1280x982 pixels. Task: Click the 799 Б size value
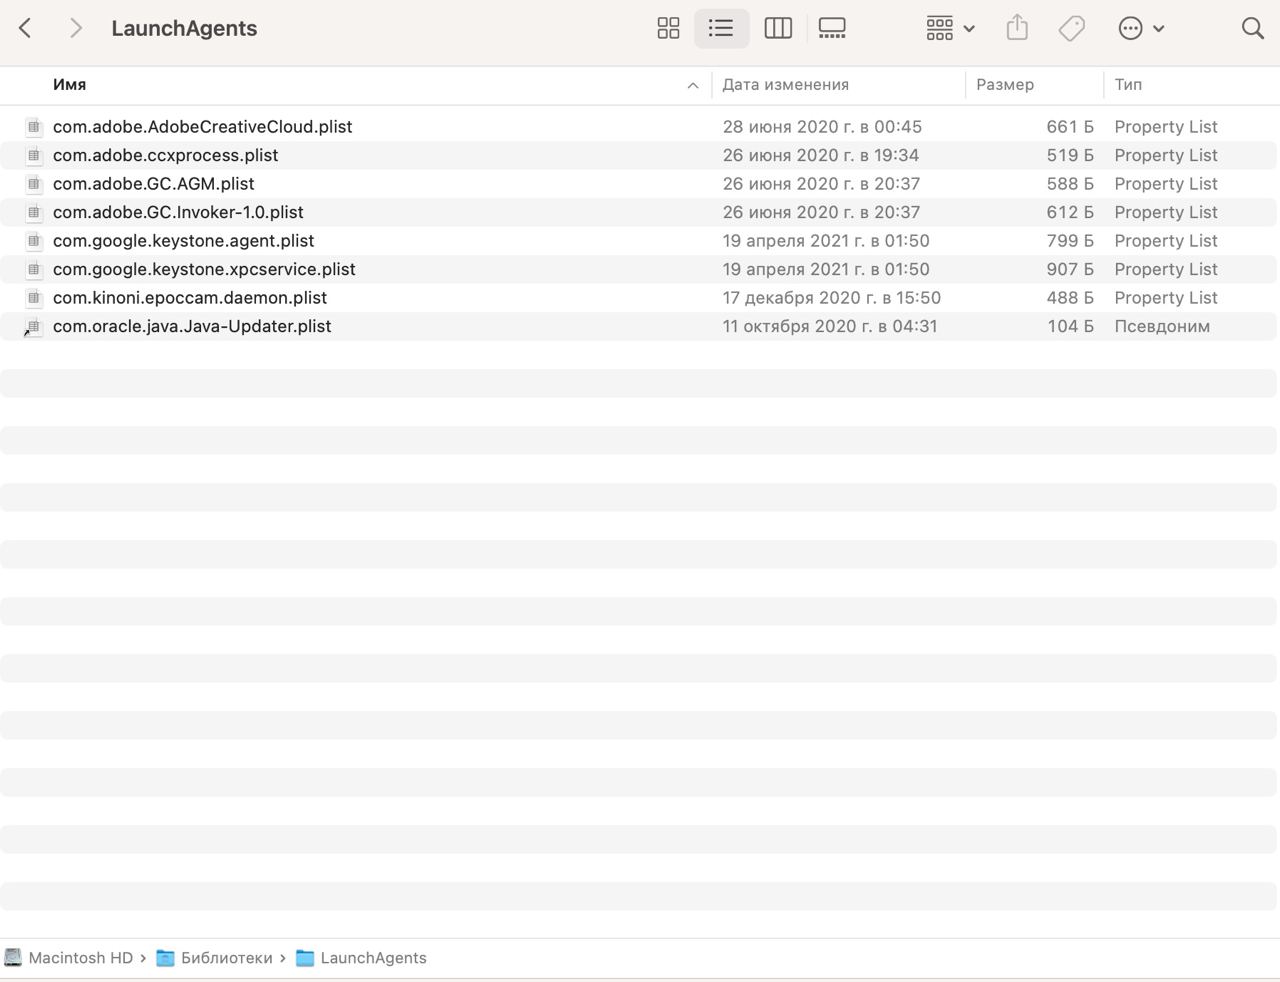pyautogui.click(x=1070, y=241)
